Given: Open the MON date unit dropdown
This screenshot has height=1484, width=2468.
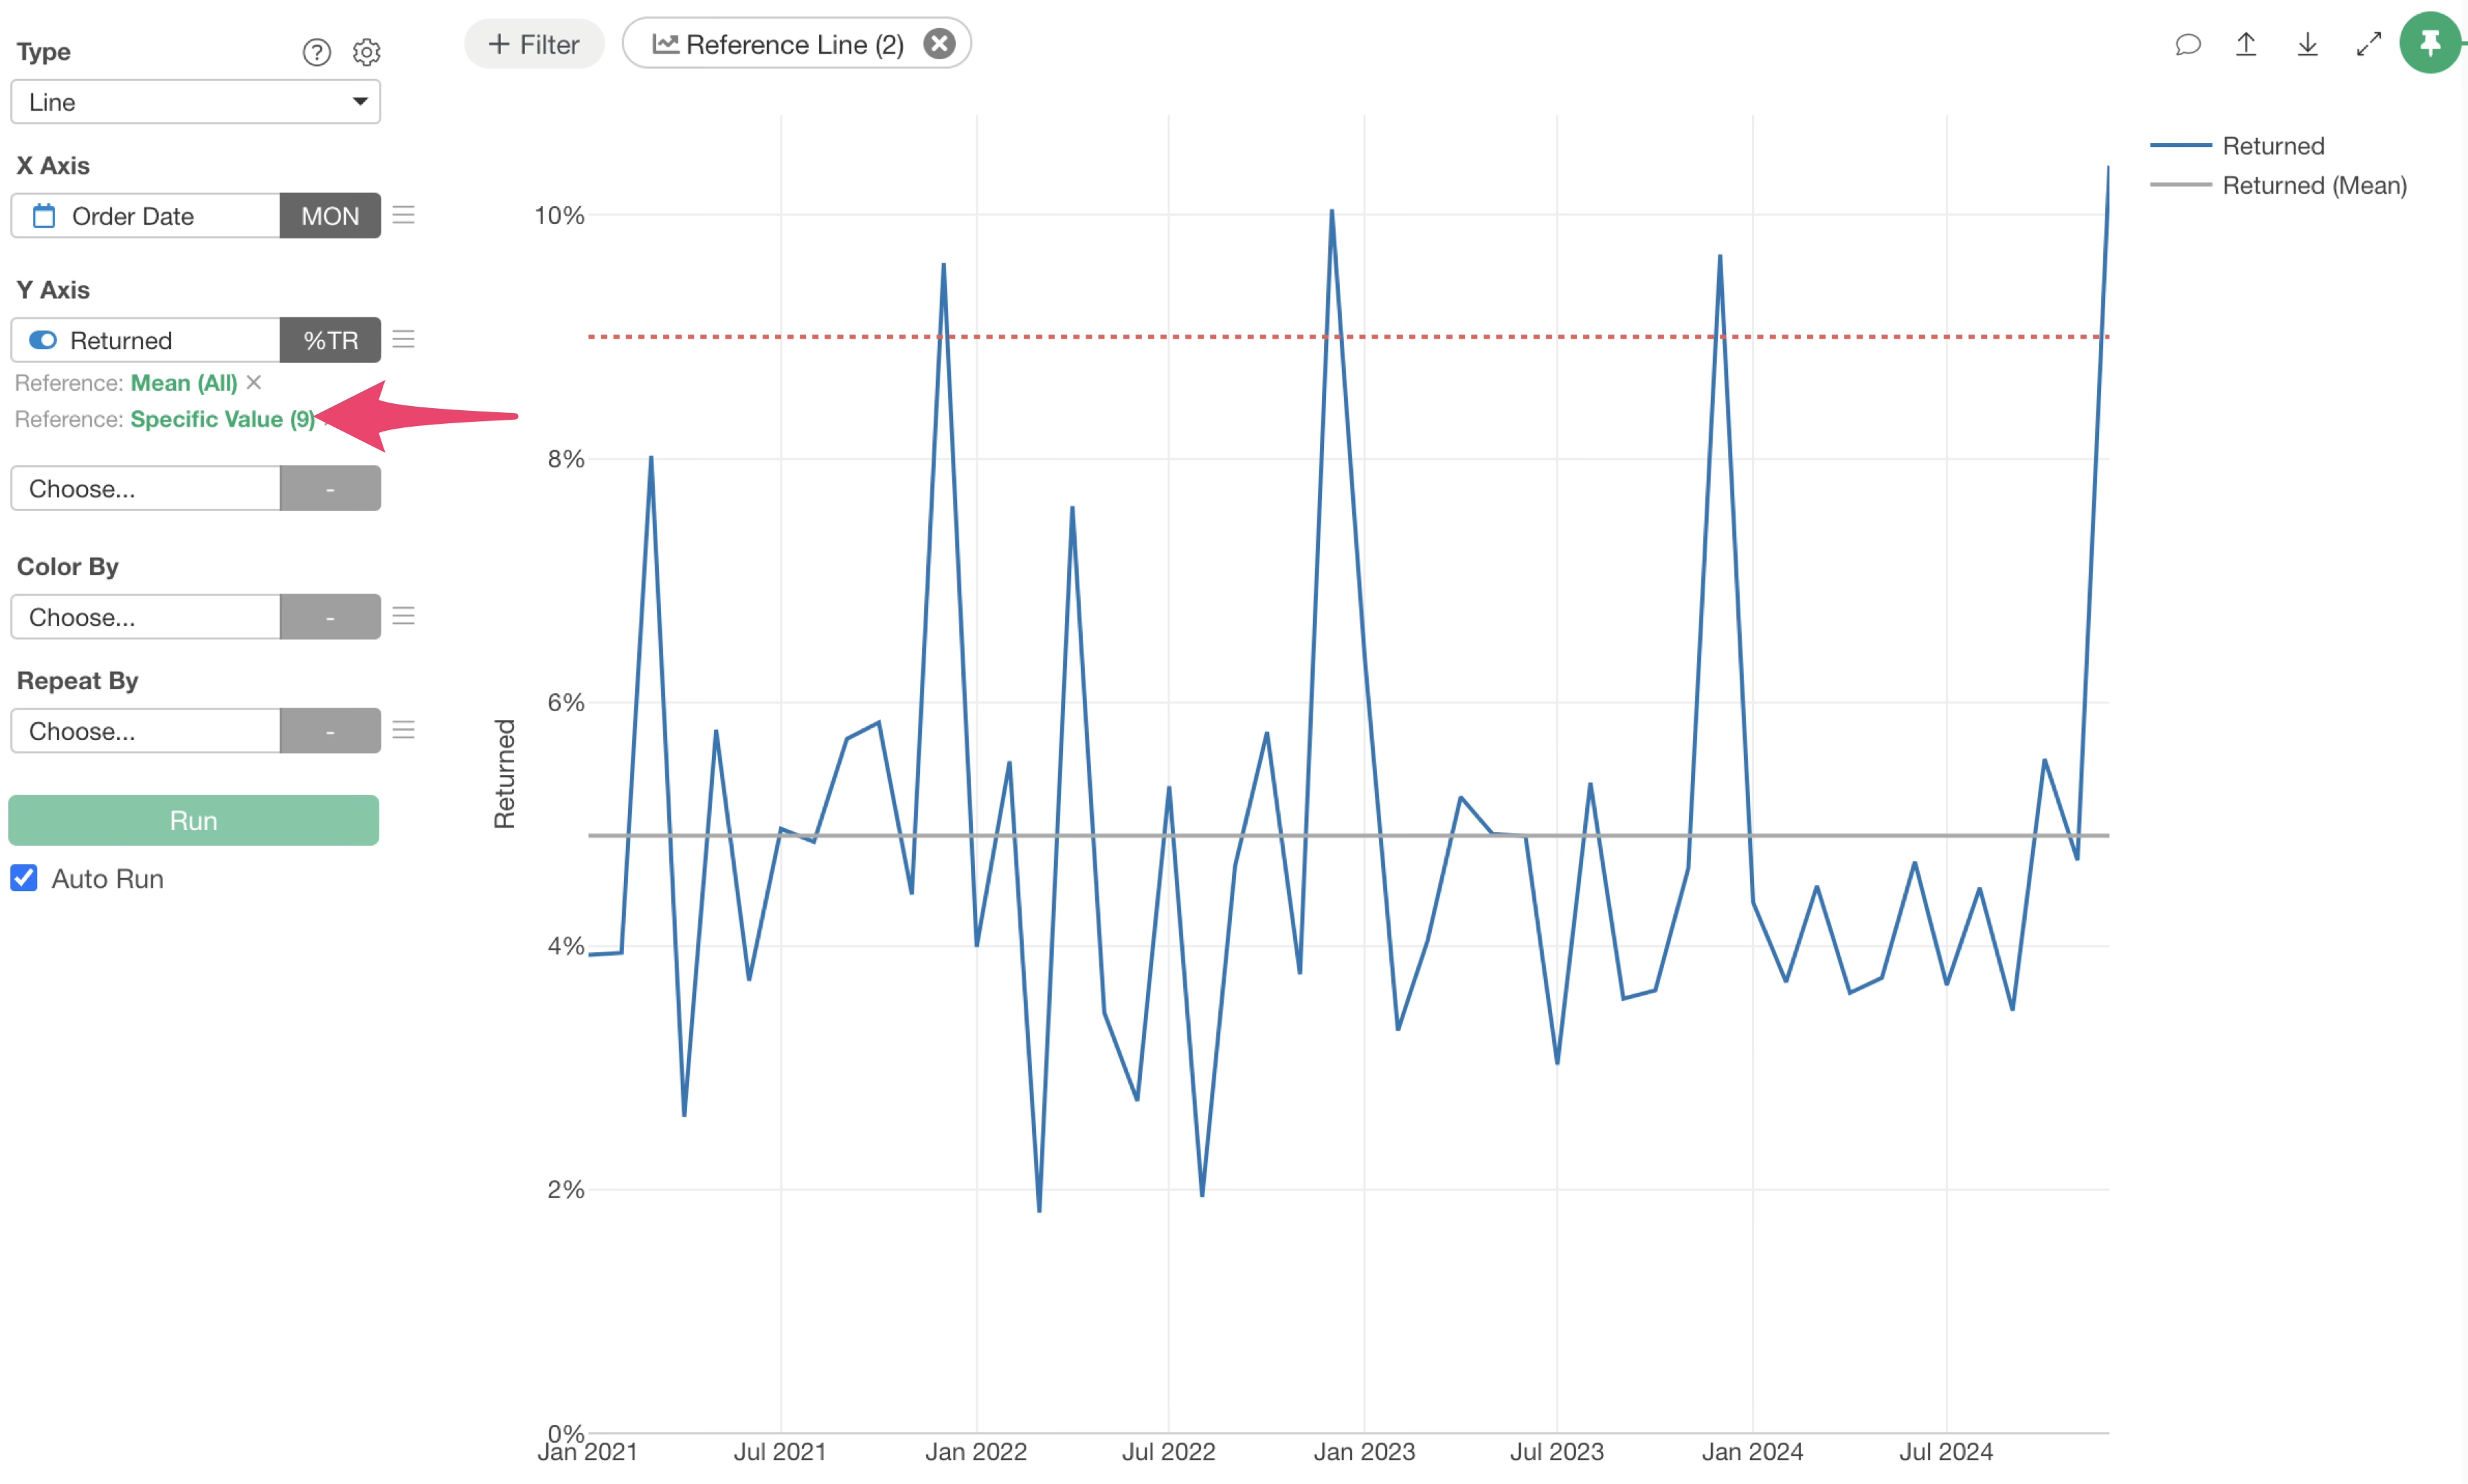Looking at the screenshot, I should coord(330,216).
